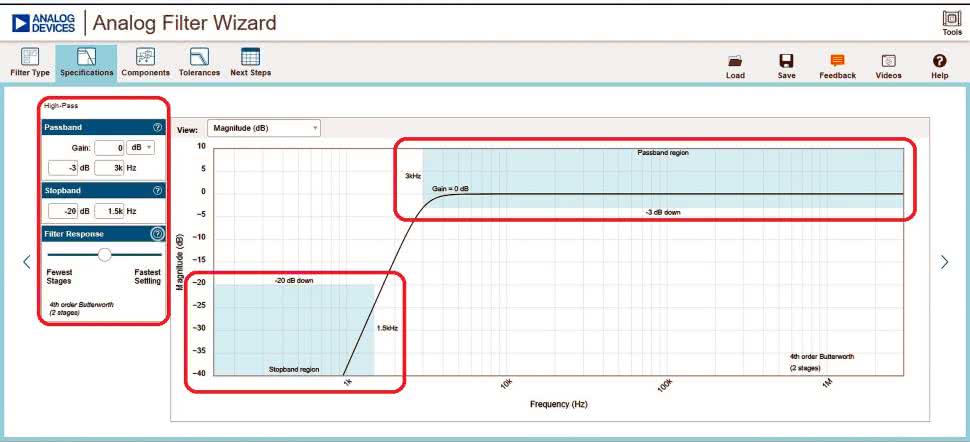The width and height of the screenshot is (970, 442).
Task: Show help for Stopband section
Action: [157, 190]
